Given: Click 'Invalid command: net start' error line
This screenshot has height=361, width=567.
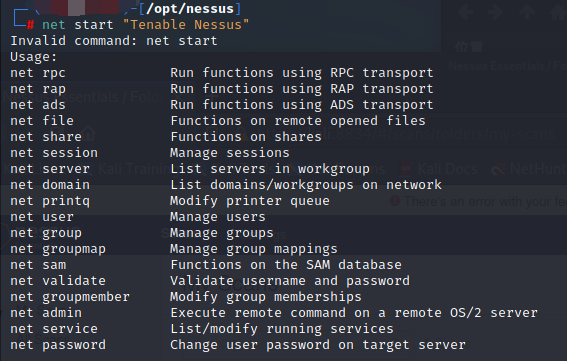Looking at the screenshot, I should click(114, 41).
